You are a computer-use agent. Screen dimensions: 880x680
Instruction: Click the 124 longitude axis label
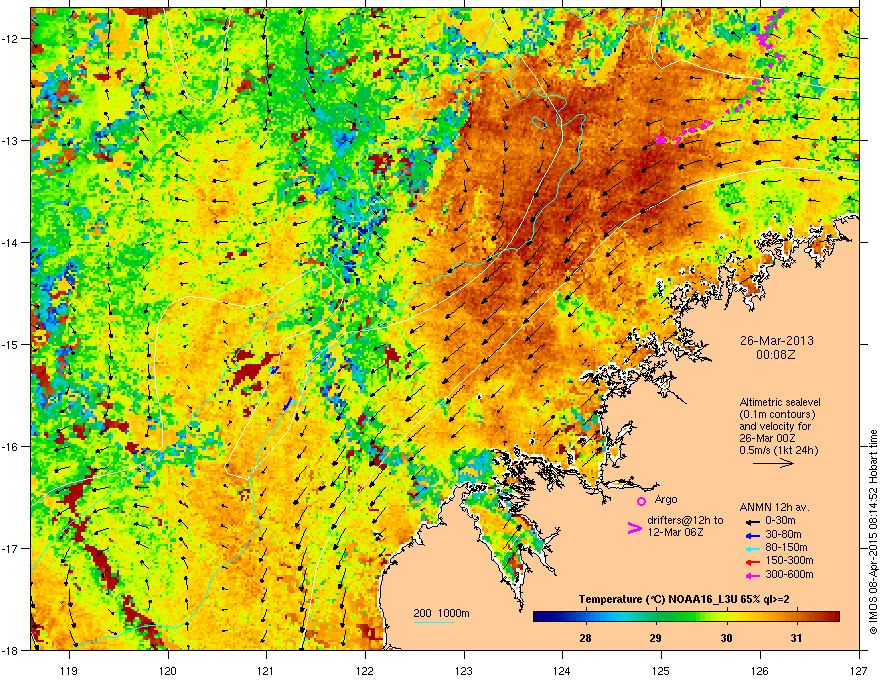pos(562,670)
